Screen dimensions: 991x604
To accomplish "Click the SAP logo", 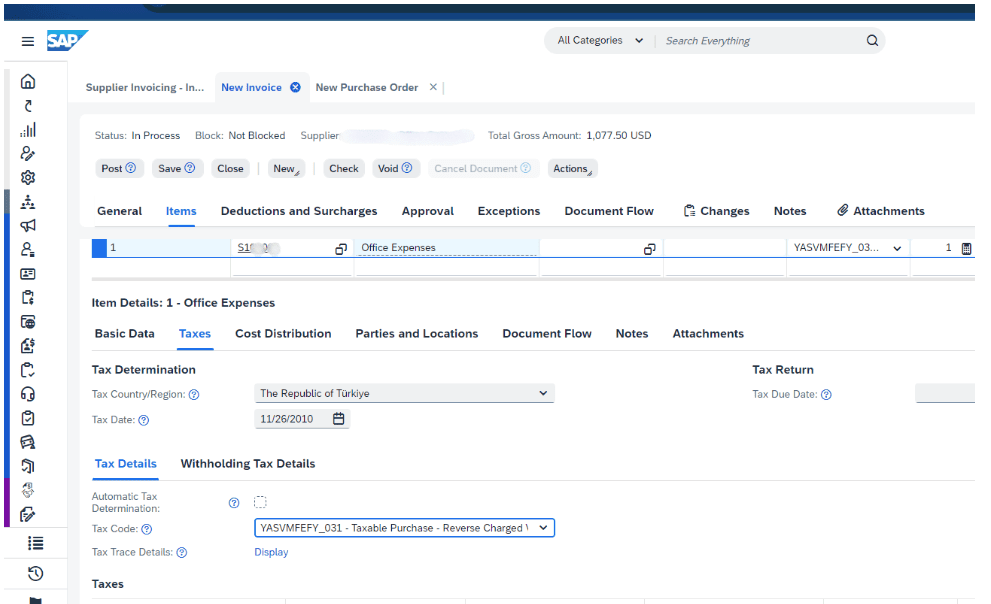I will click(x=67, y=40).
